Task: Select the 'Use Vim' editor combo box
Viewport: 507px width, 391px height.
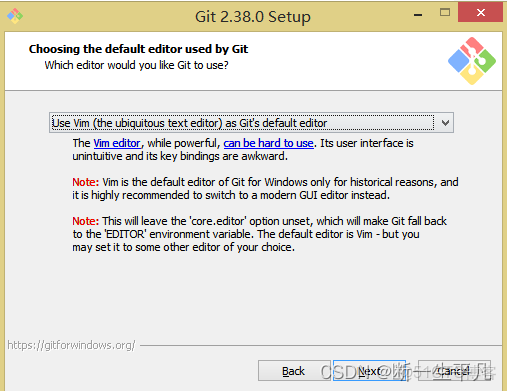Action: pos(251,123)
